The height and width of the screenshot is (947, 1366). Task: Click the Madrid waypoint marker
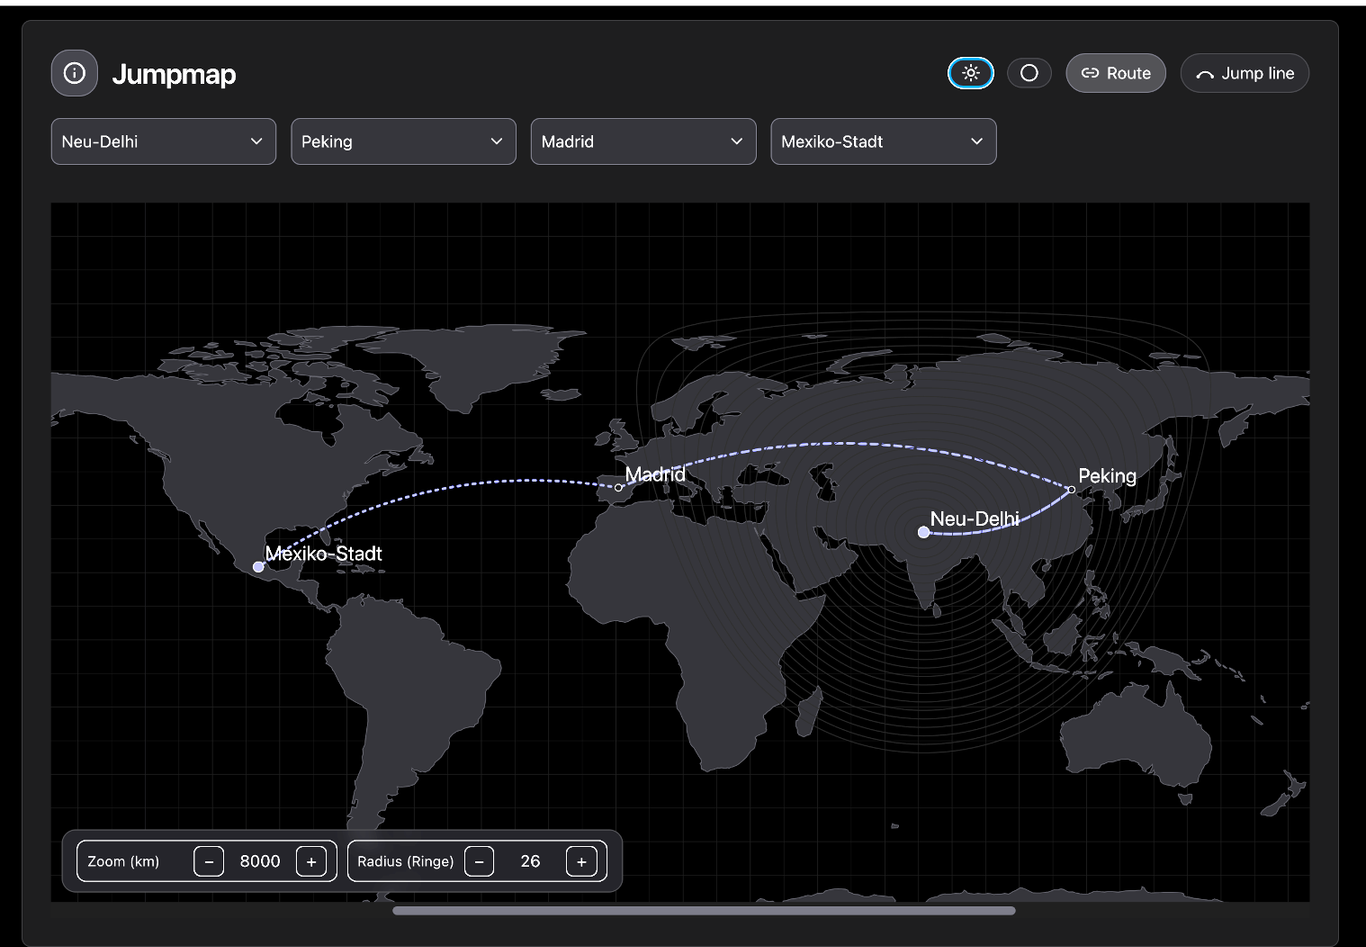(619, 487)
